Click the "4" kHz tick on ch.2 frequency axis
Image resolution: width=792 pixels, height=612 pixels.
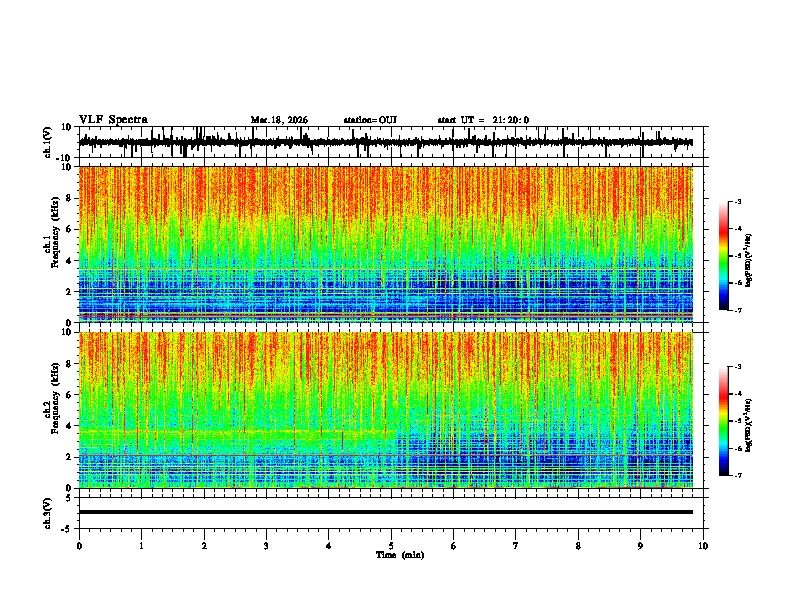pos(69,426)
